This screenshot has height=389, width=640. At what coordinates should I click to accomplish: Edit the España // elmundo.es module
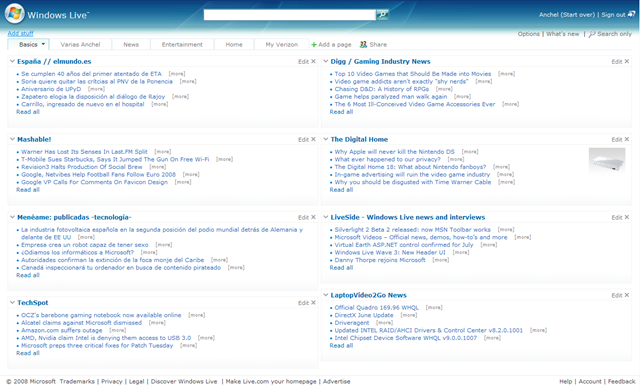pyautogui.click(x=303, y=62)
